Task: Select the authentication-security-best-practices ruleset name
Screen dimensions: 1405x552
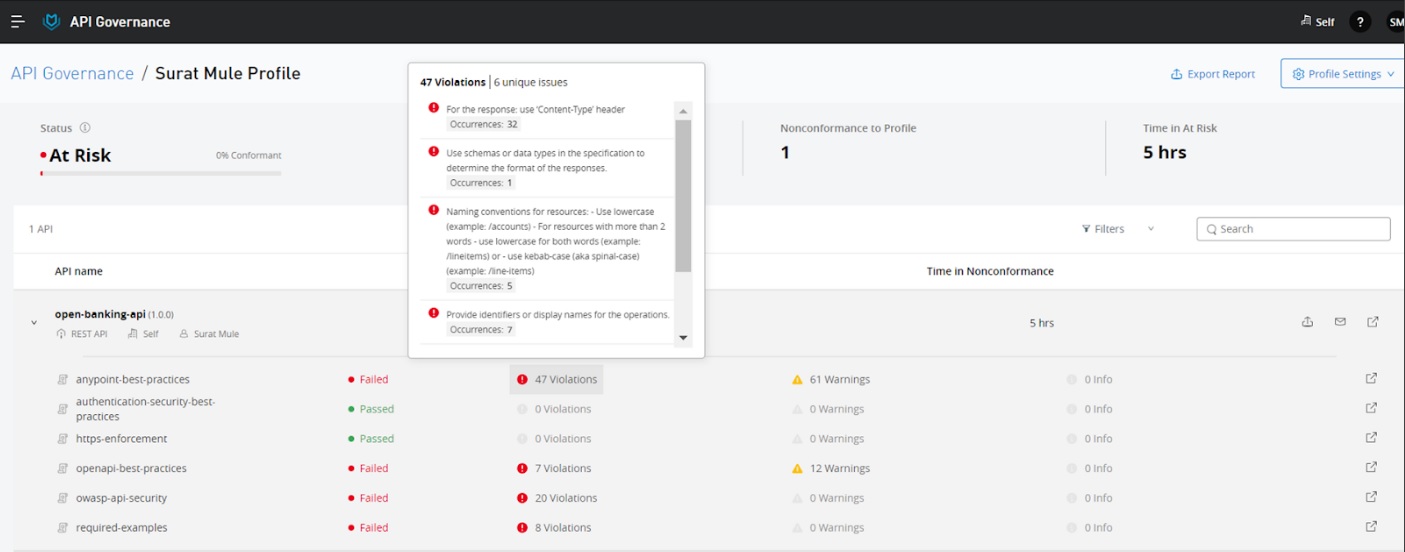Action: [x=146, y=409]
